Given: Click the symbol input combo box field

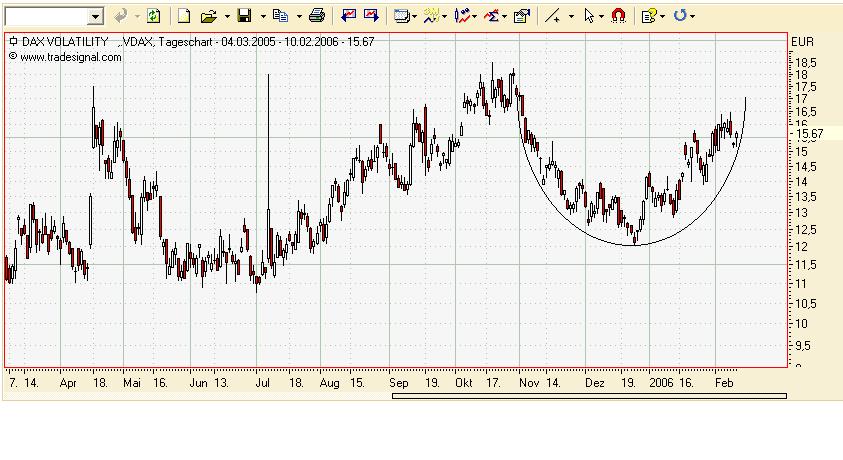Looking at the screenshot, I should [47, 17].
